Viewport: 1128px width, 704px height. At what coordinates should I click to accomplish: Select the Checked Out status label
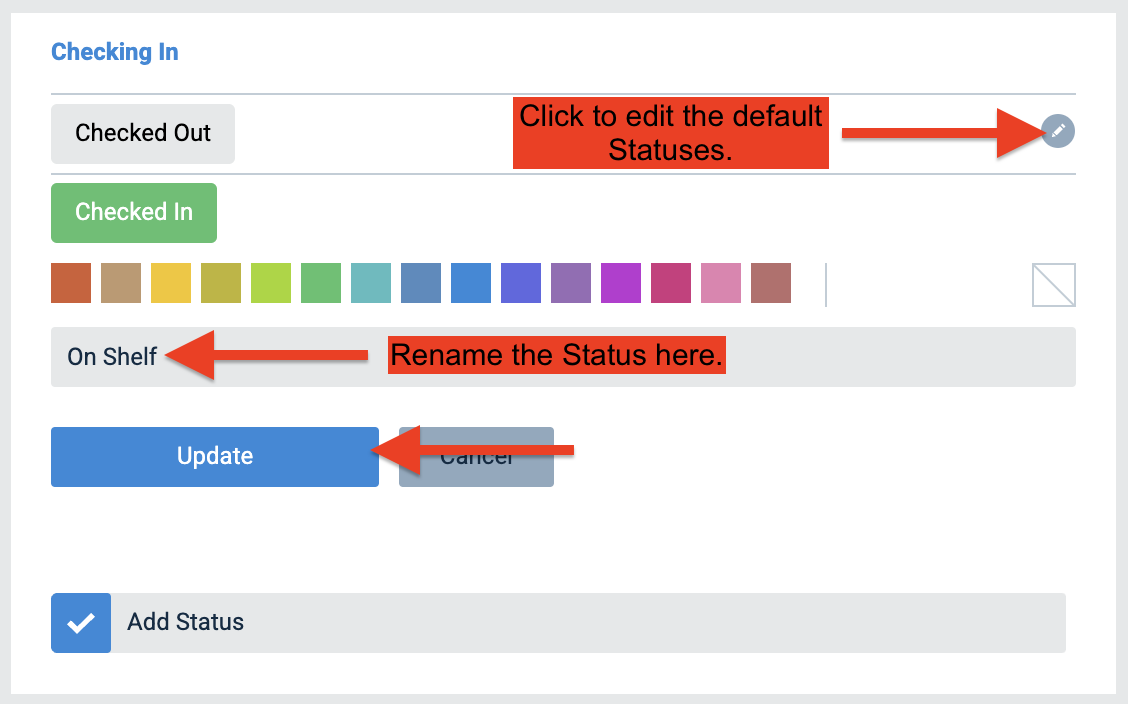pos(142,134)
